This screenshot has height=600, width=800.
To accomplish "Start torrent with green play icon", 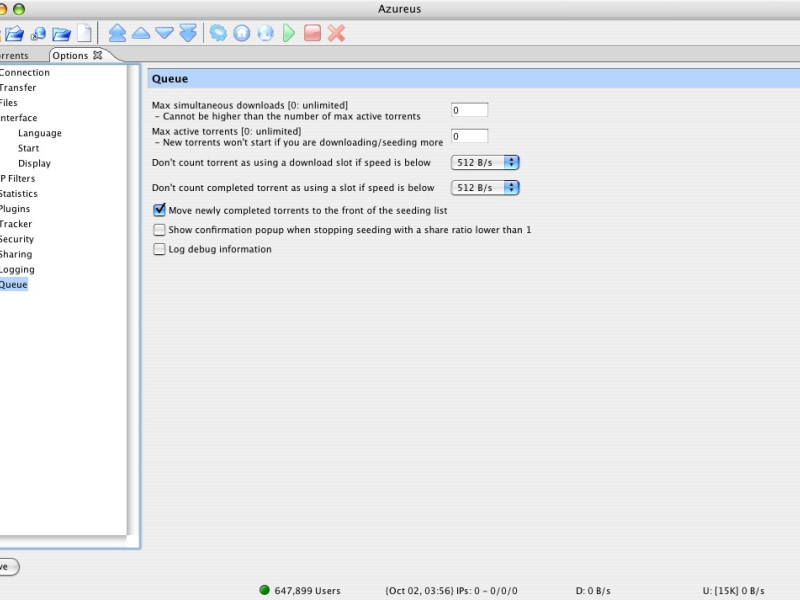I will tap(289, 33).
